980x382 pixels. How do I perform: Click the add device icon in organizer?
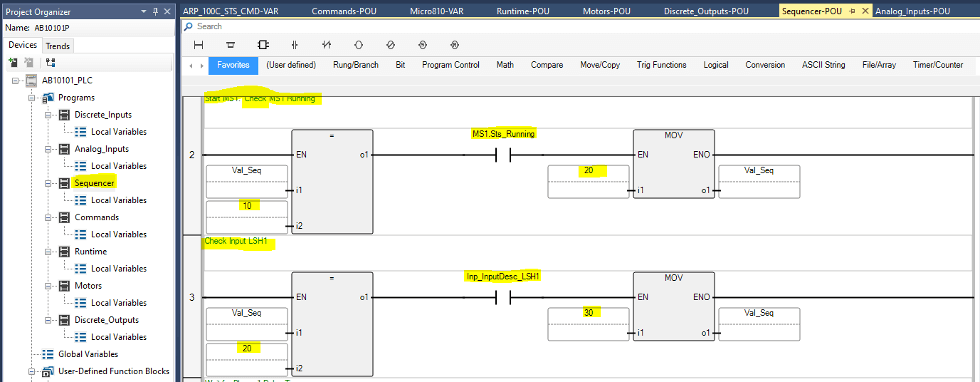coord(12,63)
